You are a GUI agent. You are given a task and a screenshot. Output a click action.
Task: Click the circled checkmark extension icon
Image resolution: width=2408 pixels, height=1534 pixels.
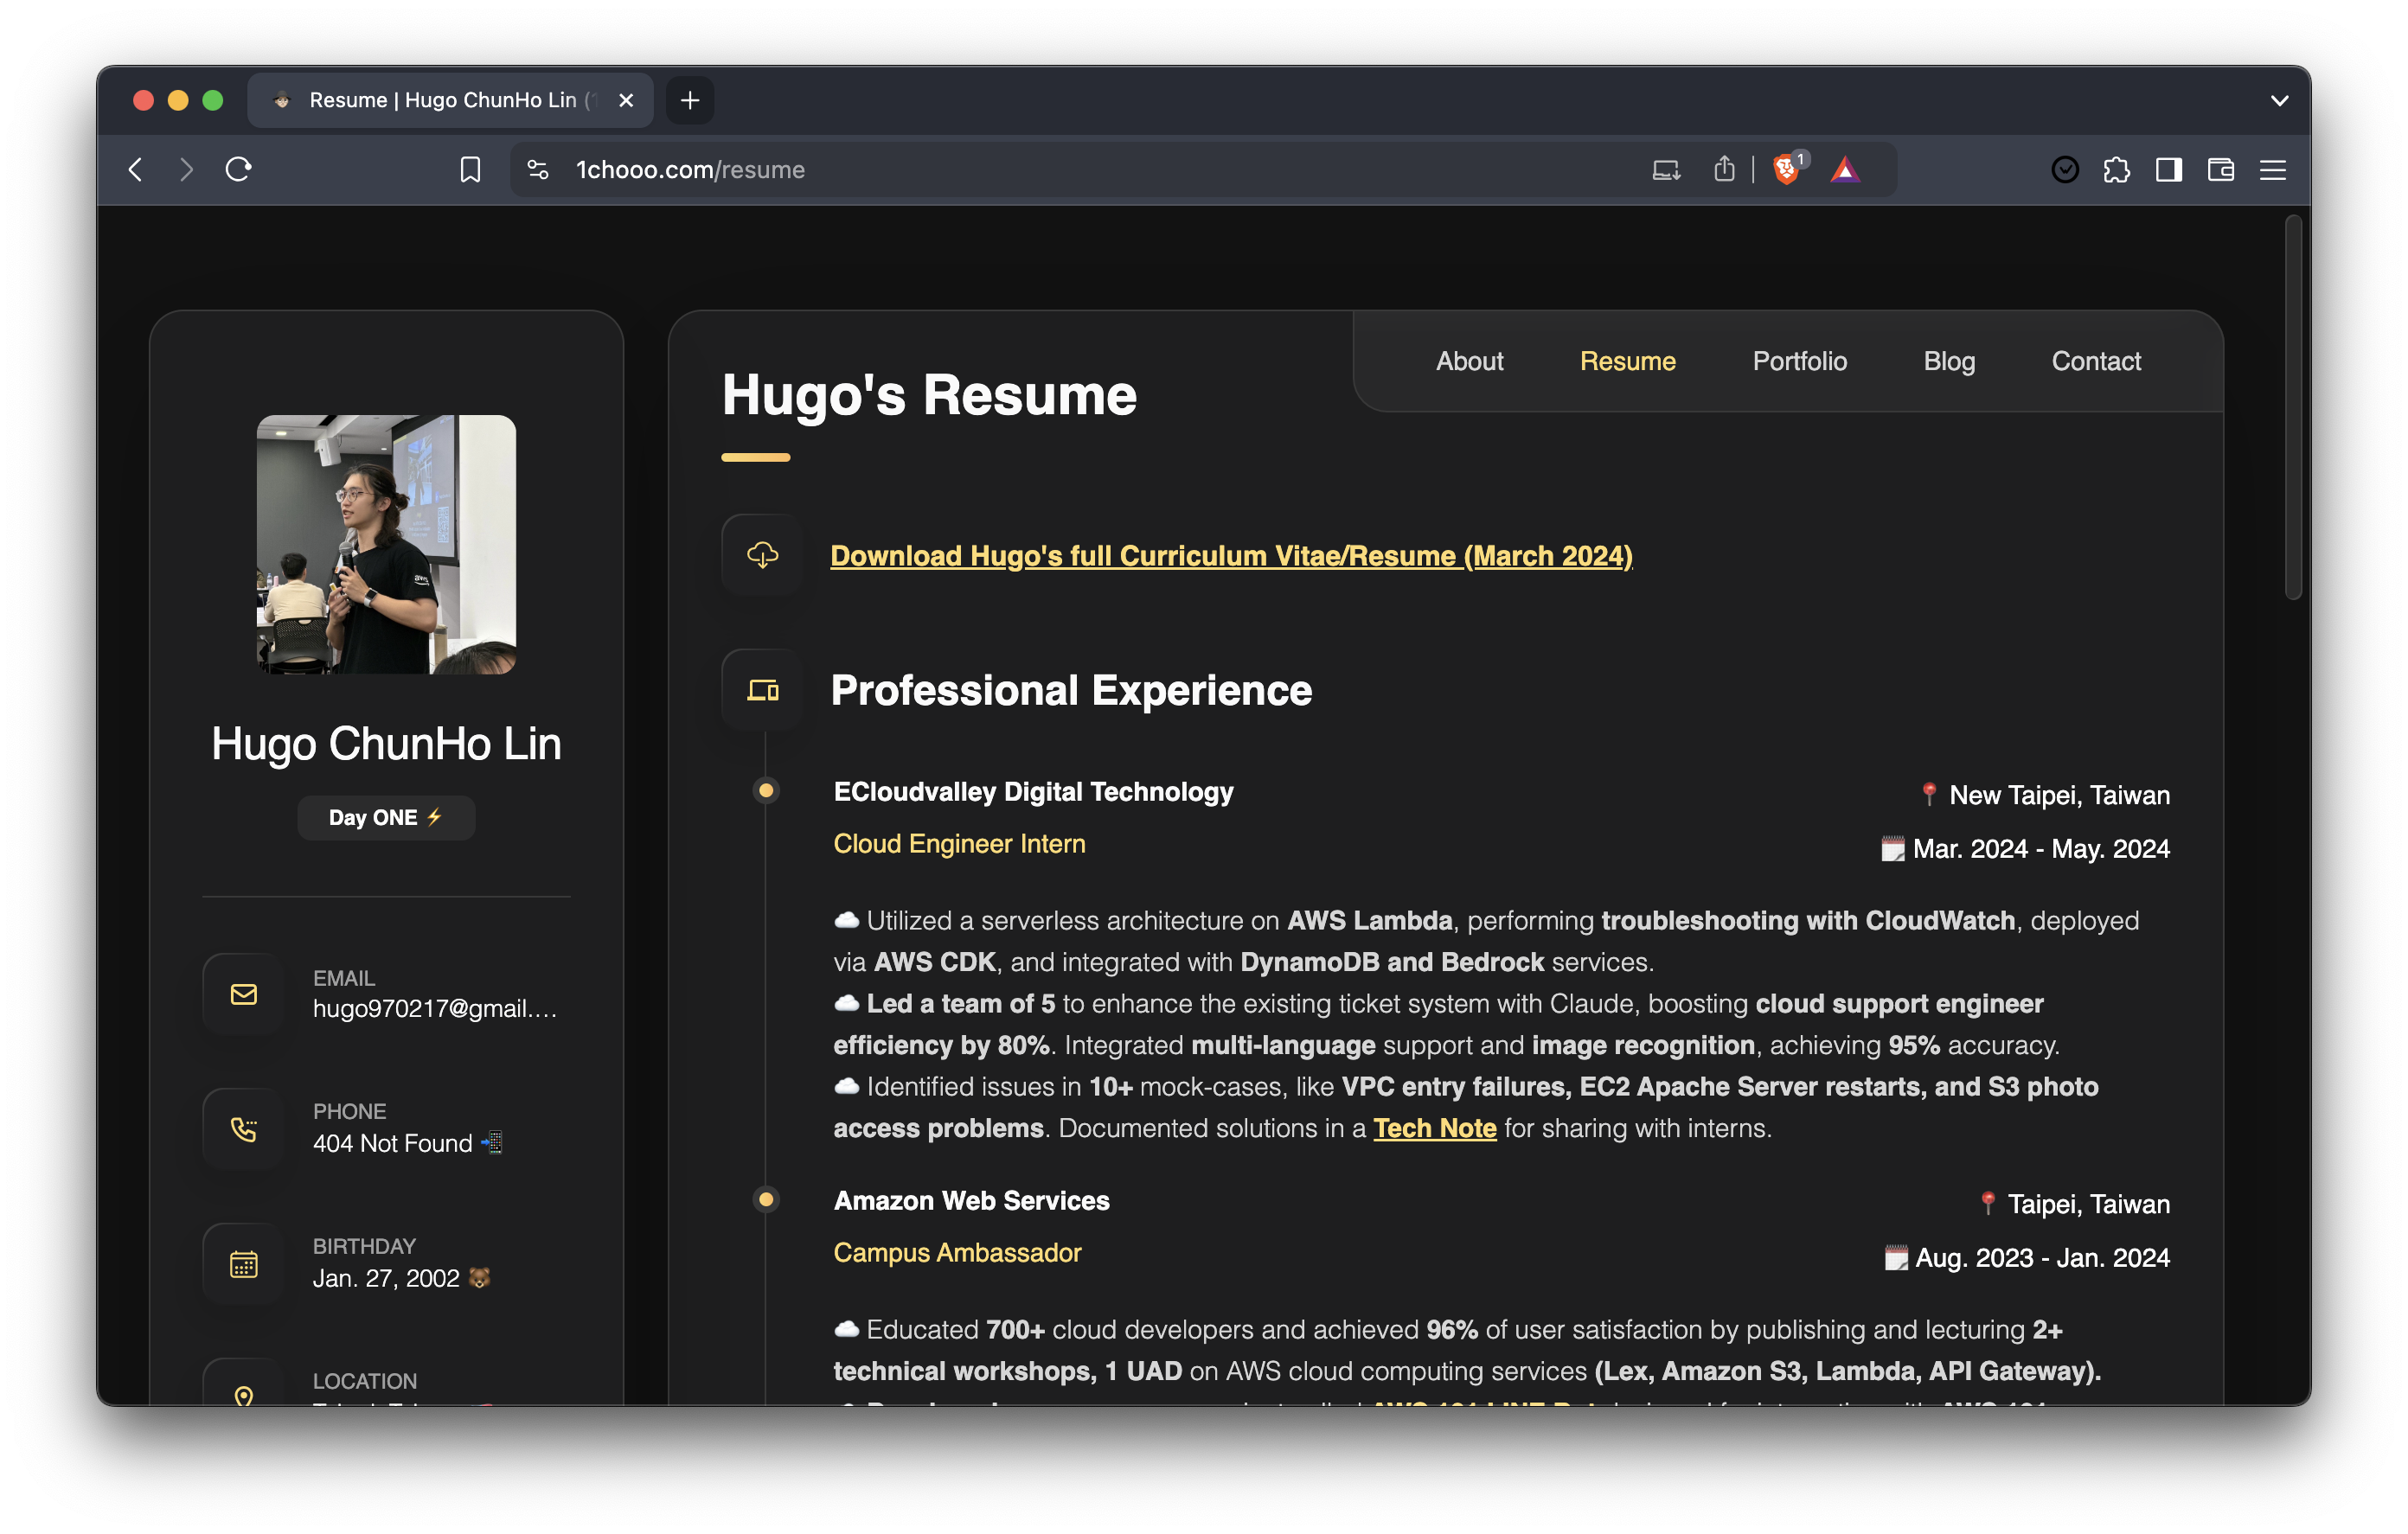pos(2065,169)
